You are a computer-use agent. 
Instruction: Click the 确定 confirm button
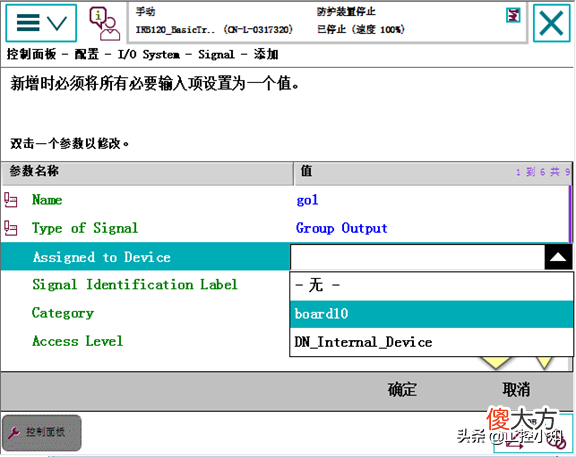coord(402,390)
